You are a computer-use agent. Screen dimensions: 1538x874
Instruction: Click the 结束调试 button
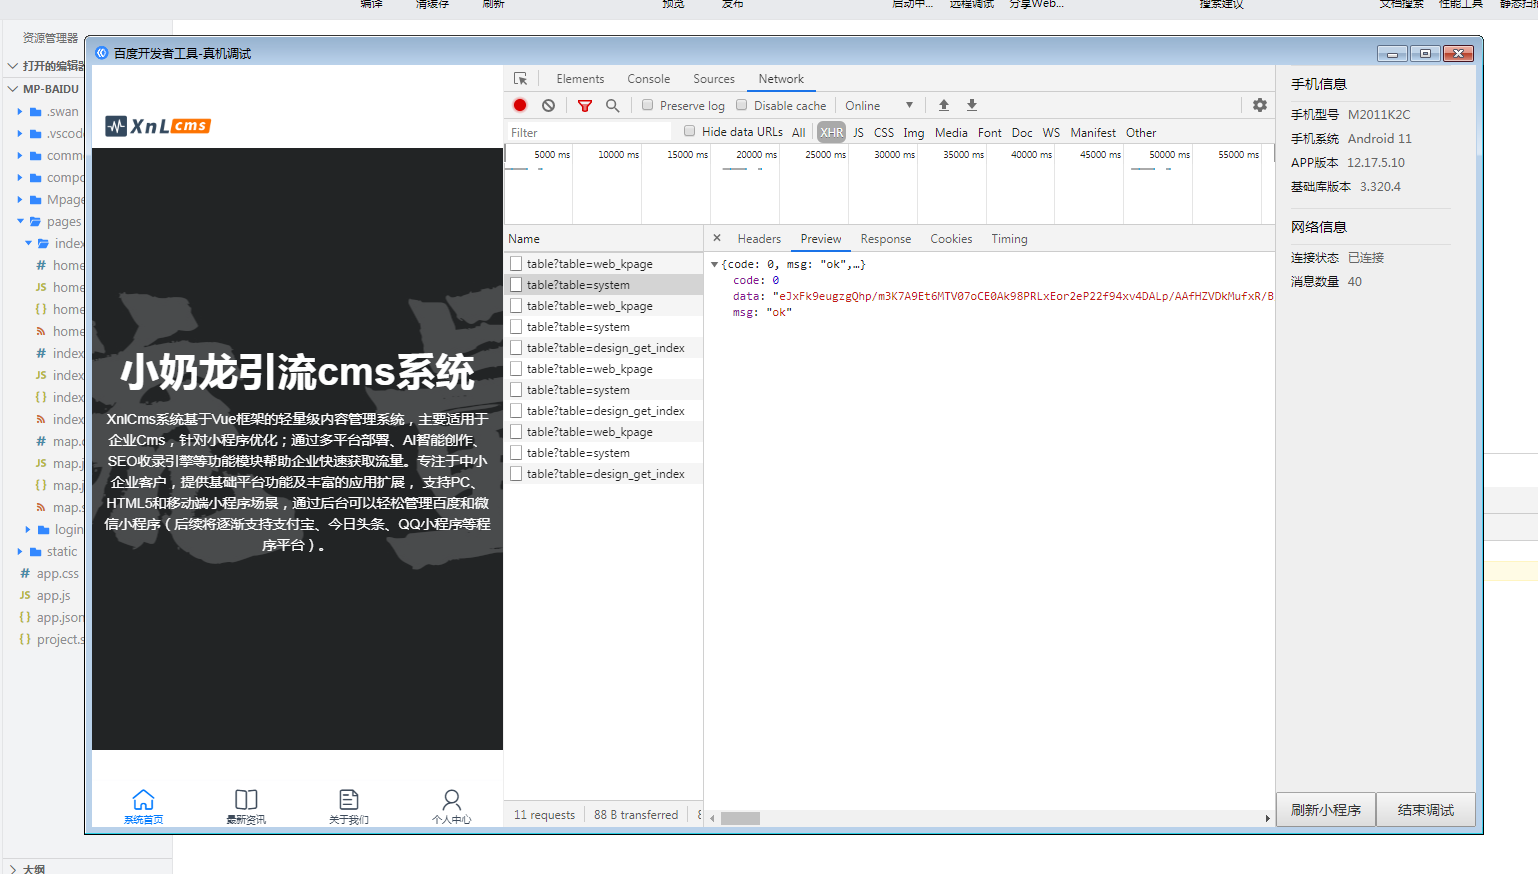pyautogui.click(x=1426, y=810)
